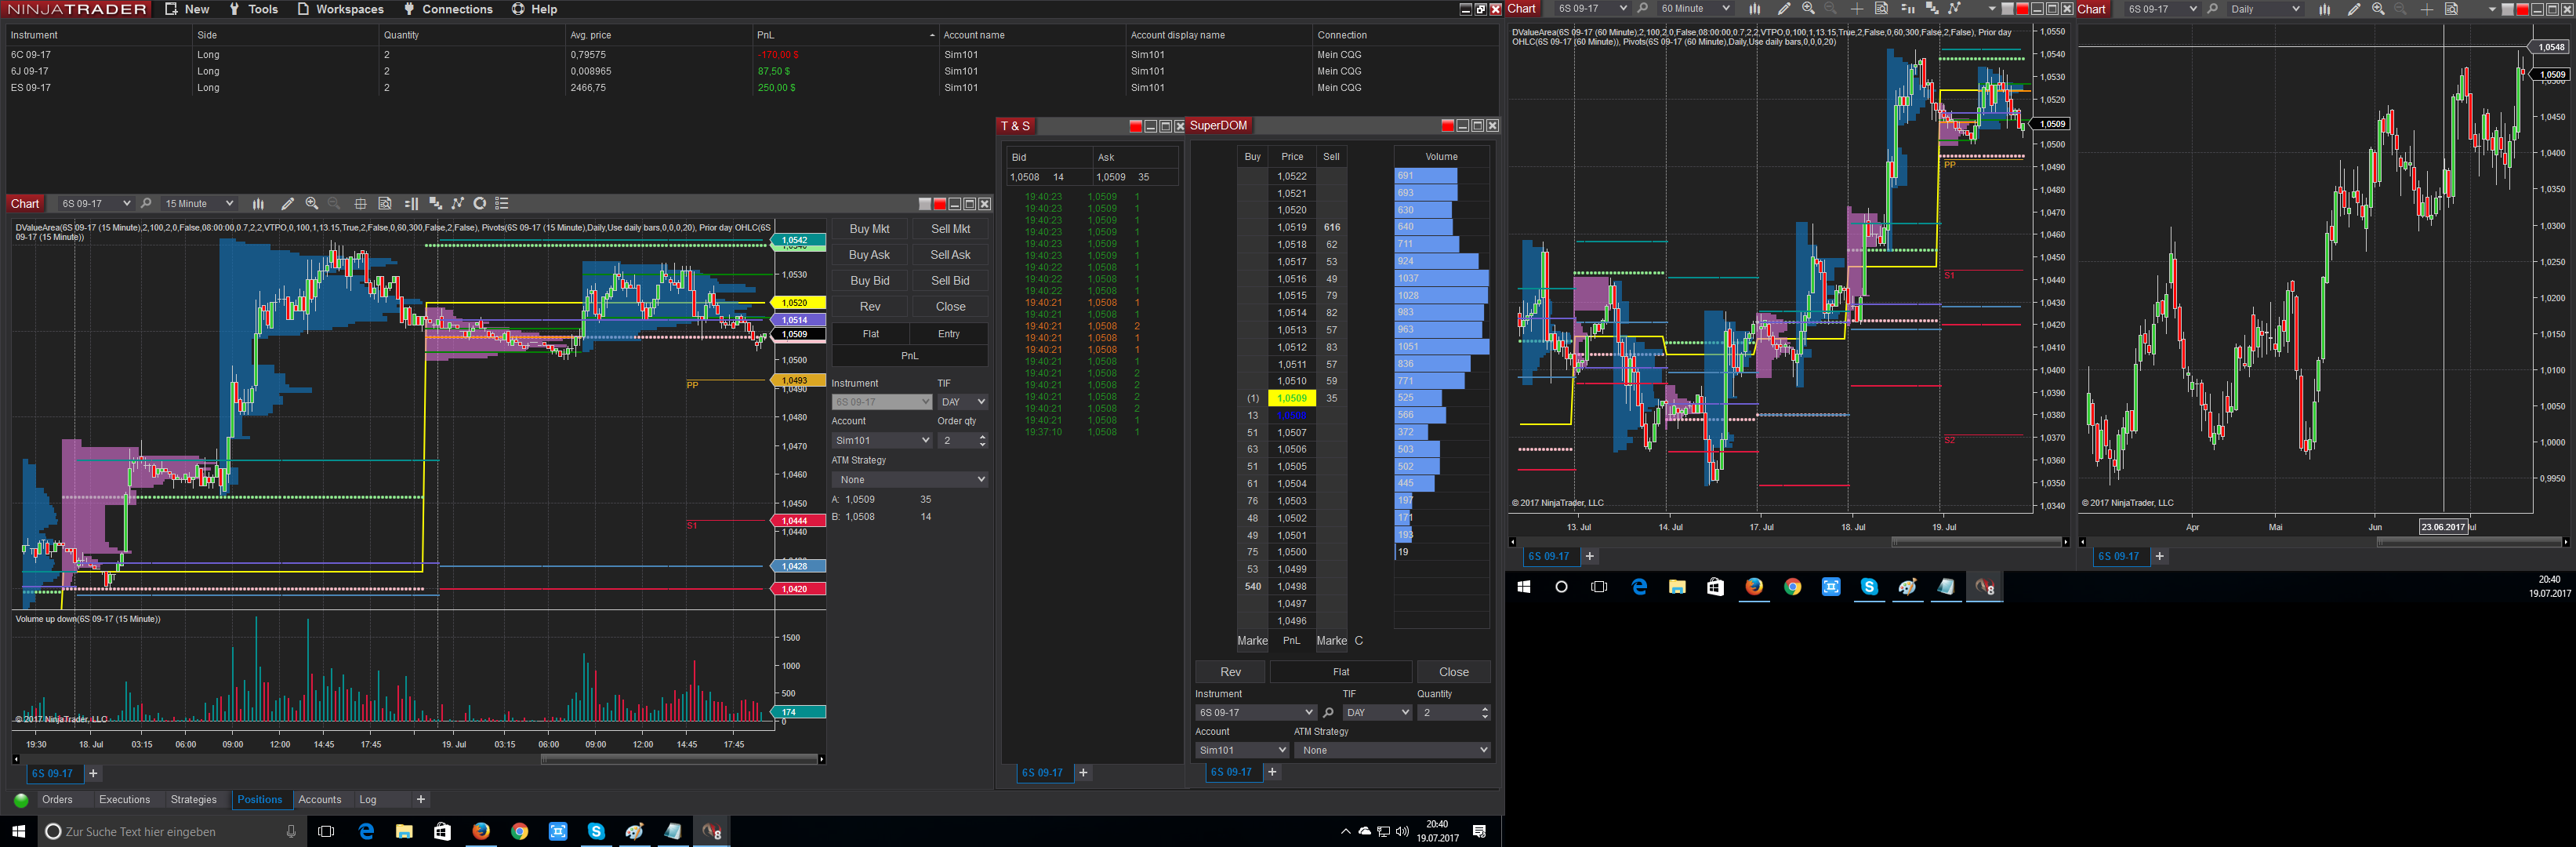Screen dimensions: 2576x847
Task: Open properties list icon on 15 Minute chart
Action: (x=502, y=204)
